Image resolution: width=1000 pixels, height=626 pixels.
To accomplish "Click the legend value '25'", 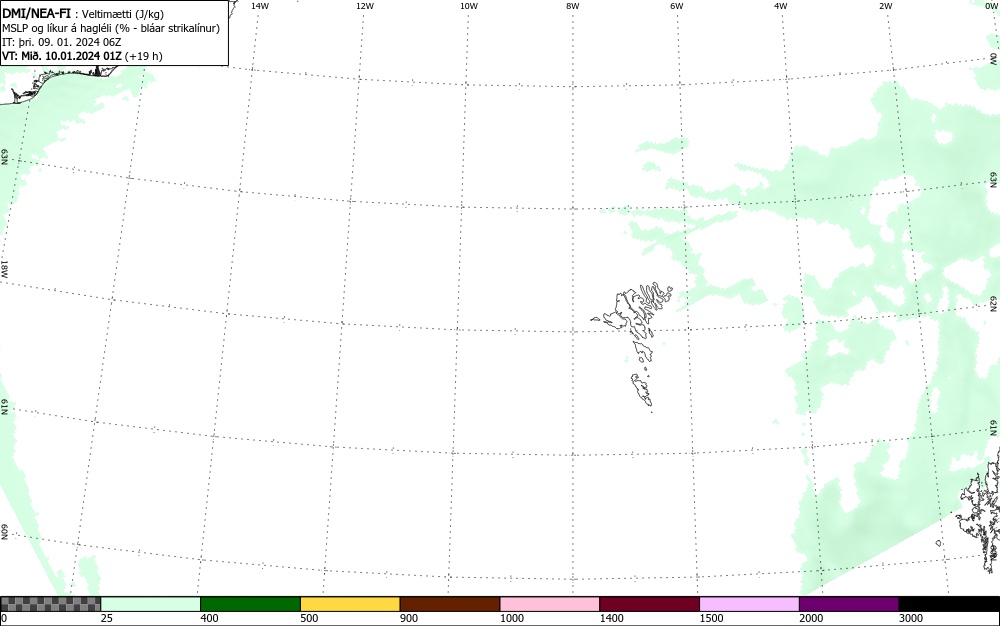I will click(x=107, y=618).
